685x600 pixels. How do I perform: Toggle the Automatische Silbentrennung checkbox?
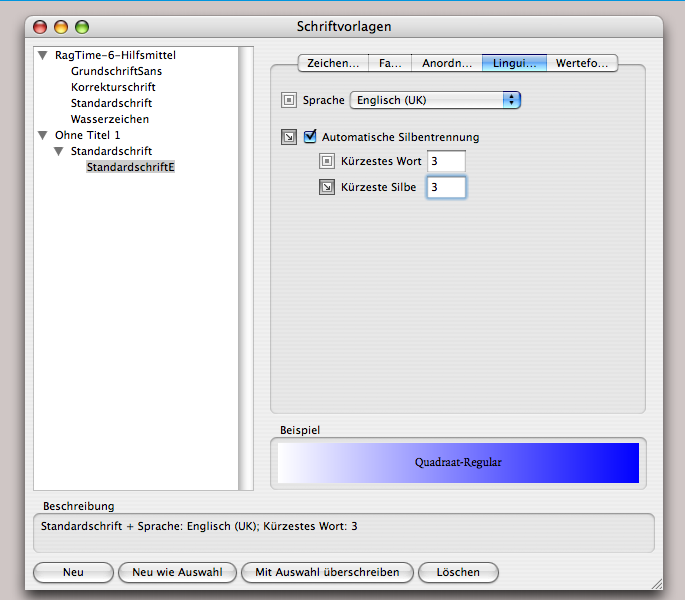coord(311,137)
